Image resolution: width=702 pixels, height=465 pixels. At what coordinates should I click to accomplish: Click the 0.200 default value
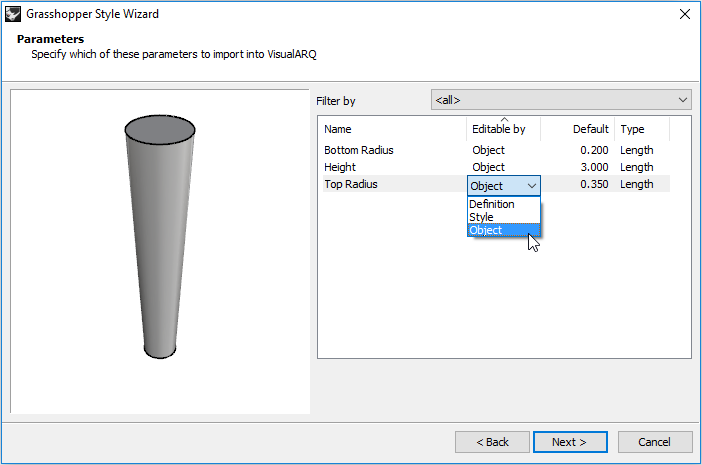594,150
